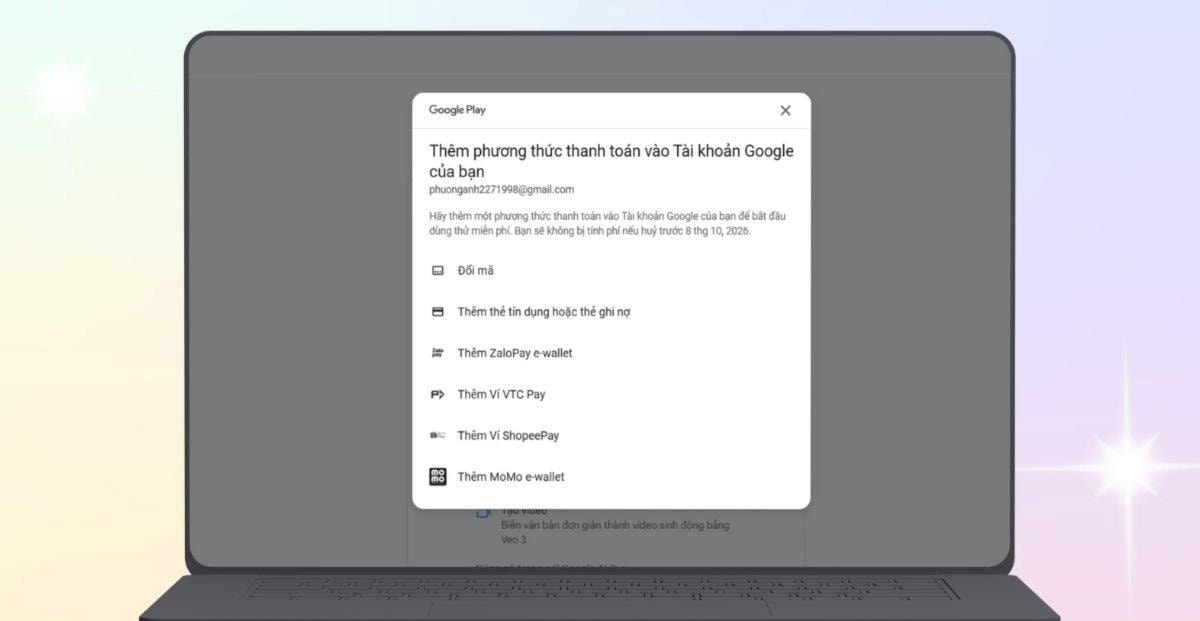Screen dimensions: 1200x621
Task: Click 'Biến văn bản đơn giản thành video' text
Action: pyautogui.click(x=615, y=525)
